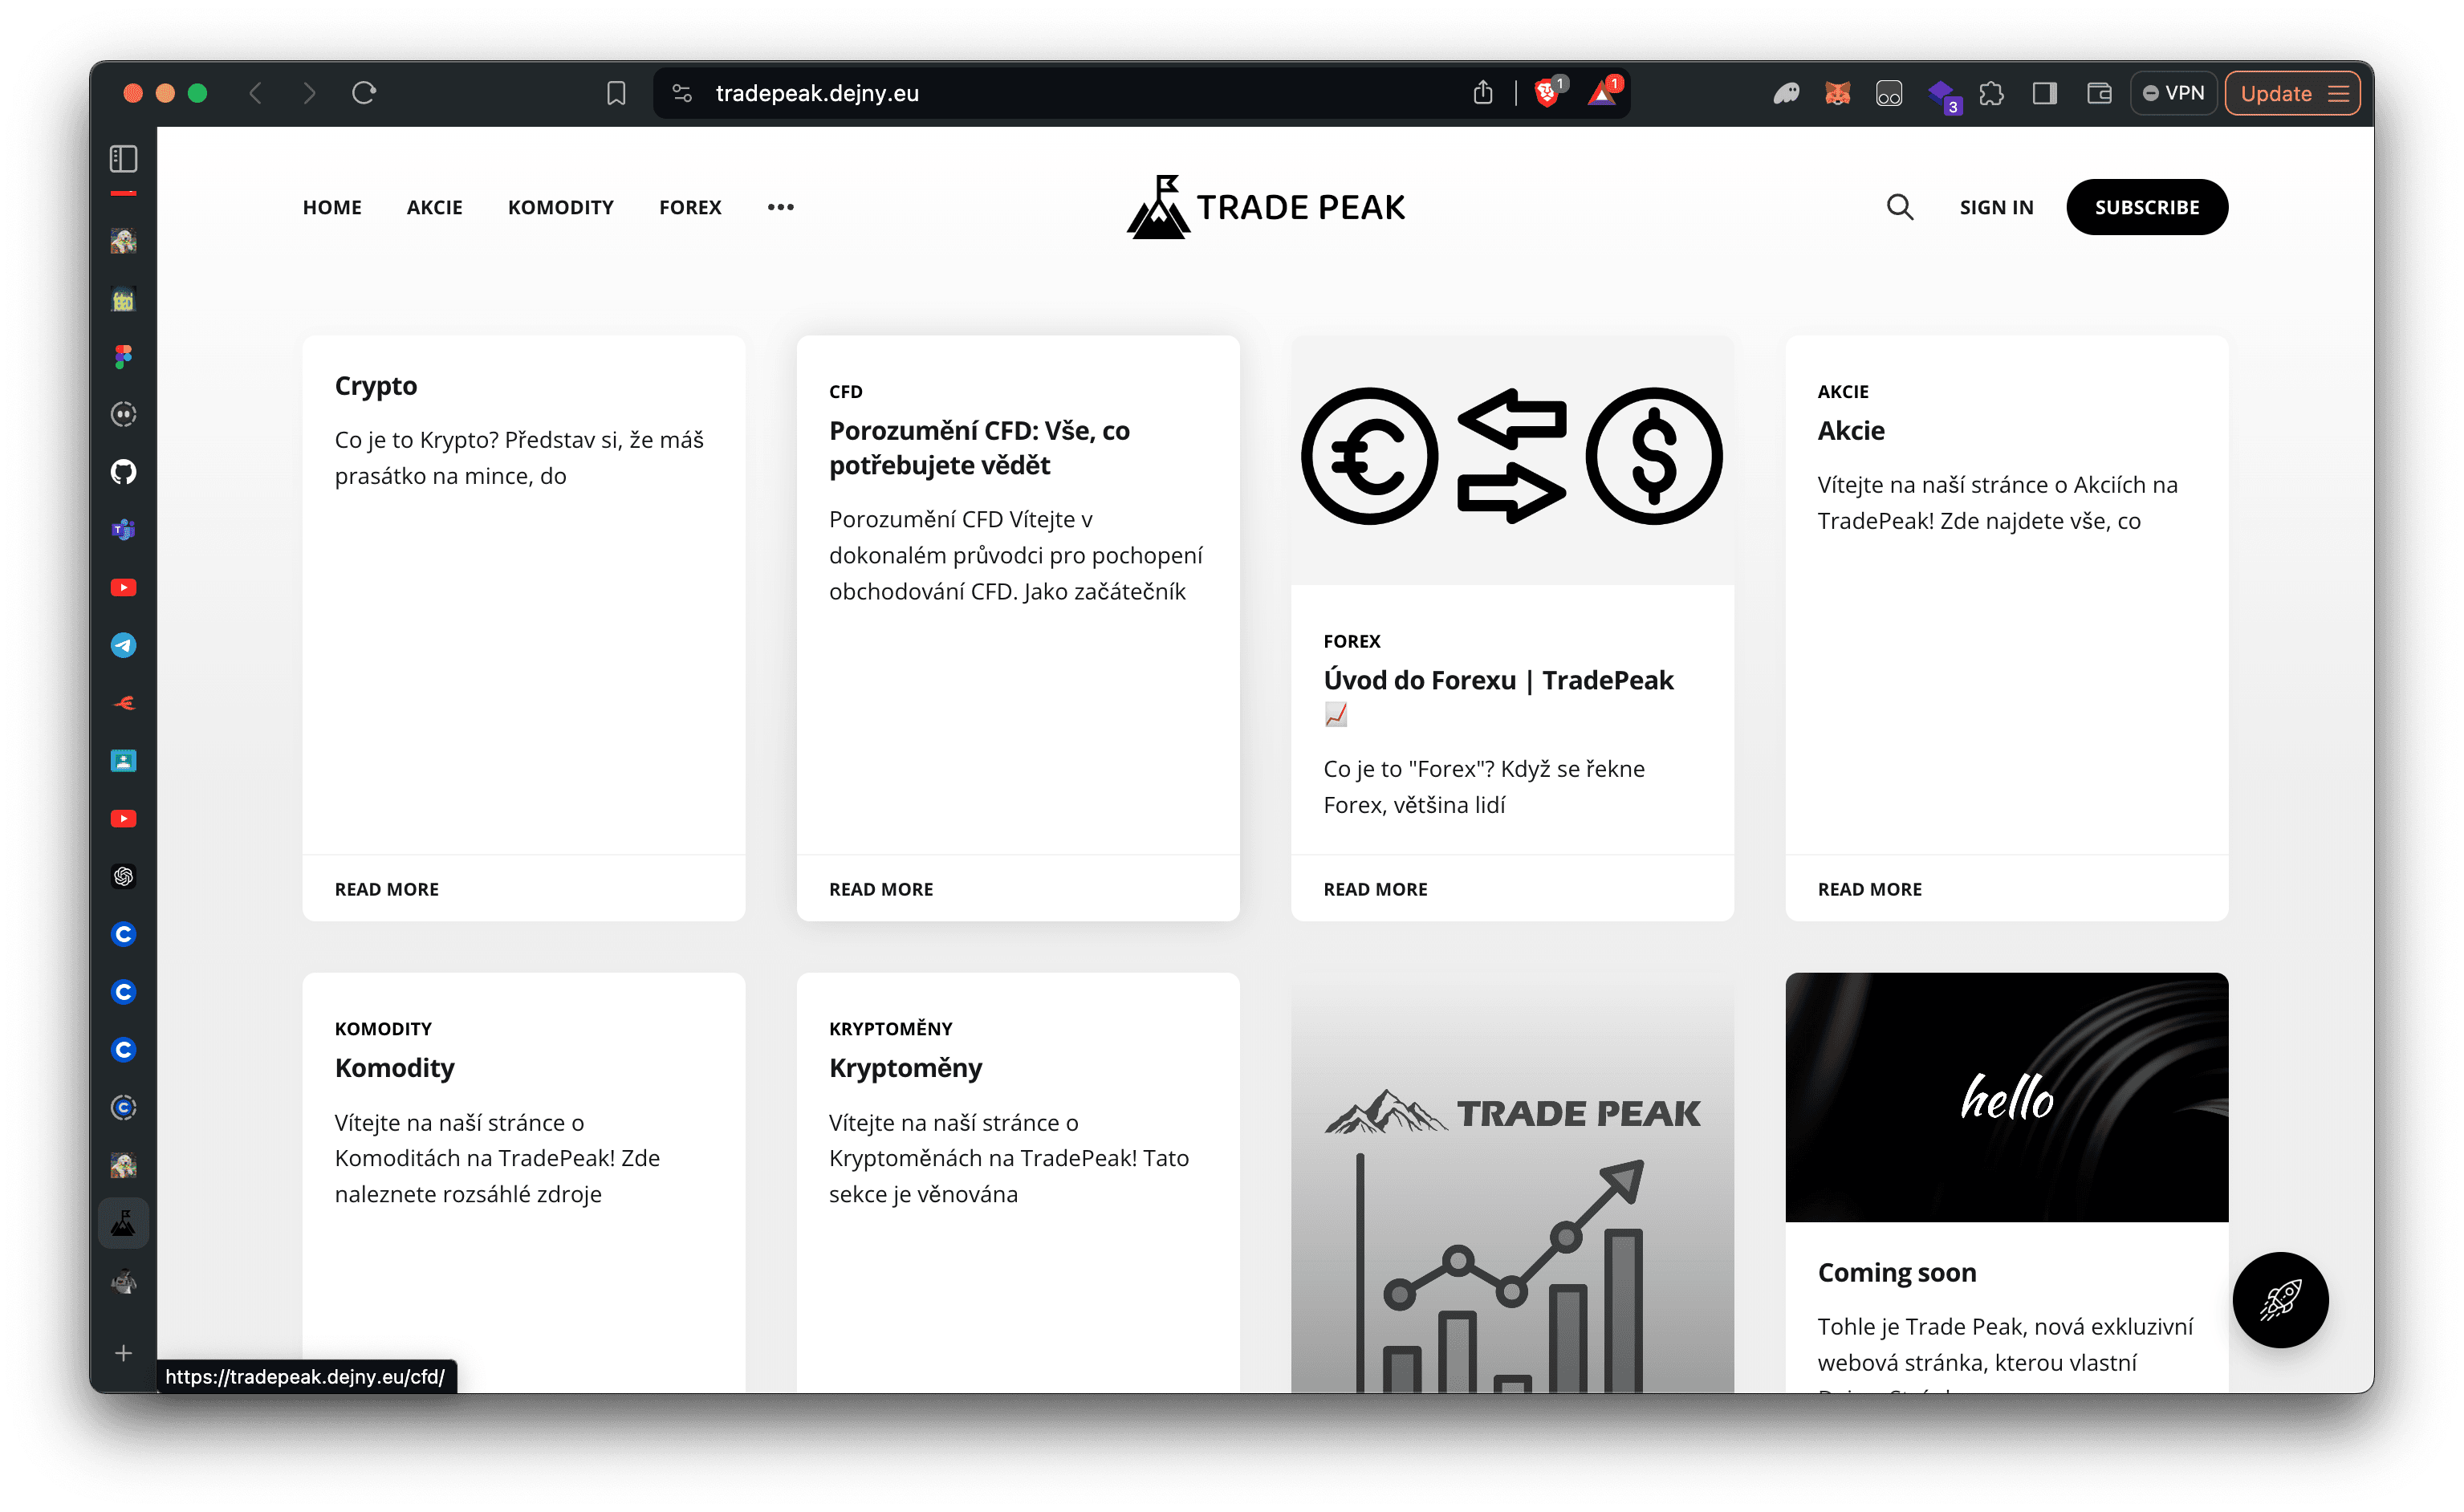Click the FOREX category tag above Úvod do Forexu
Screen dimensions: 2464x1512
(x=1351, y=640)
